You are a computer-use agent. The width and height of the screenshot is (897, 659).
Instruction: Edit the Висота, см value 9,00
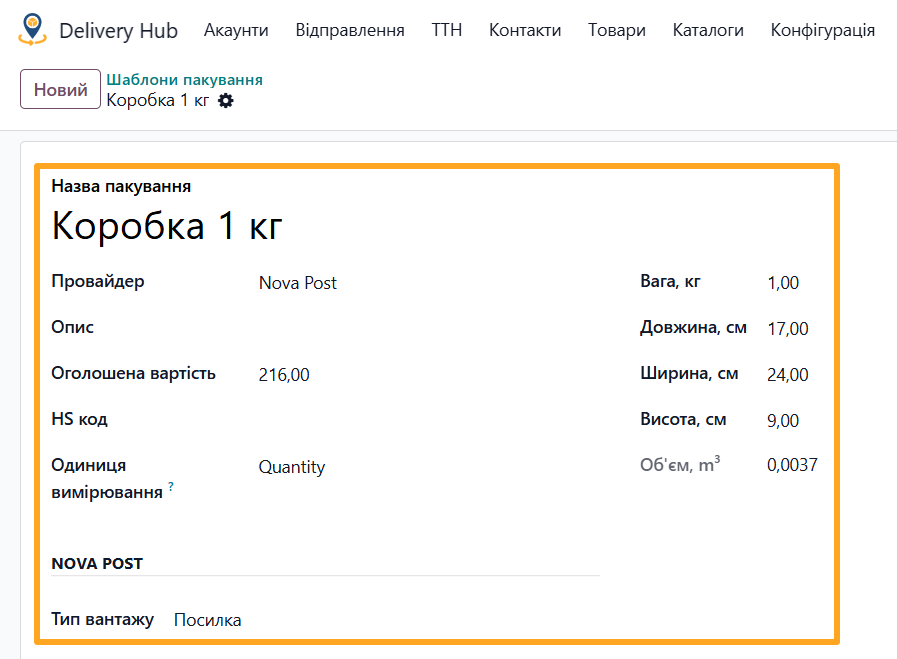783,420
